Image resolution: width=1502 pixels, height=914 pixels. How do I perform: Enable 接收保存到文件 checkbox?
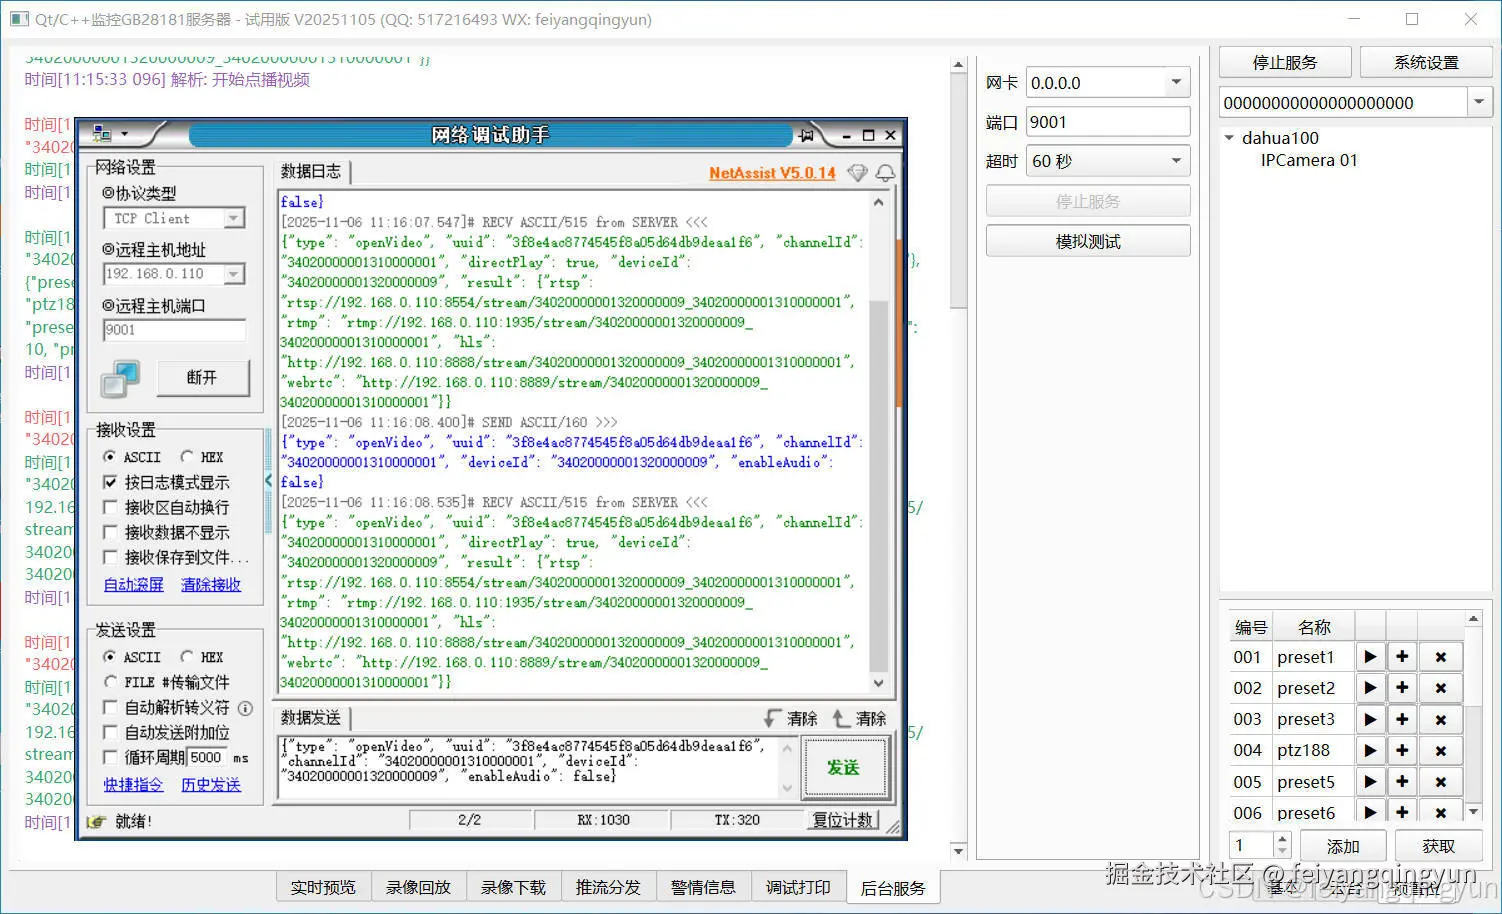(110, 557)
